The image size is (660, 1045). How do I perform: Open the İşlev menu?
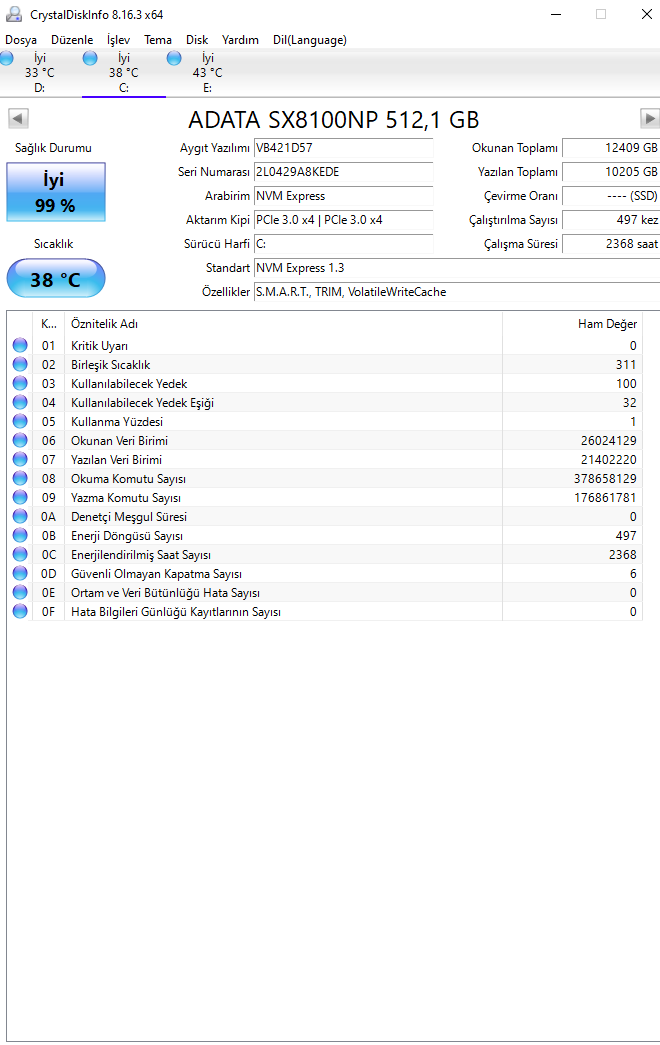(x=119, y=40)
